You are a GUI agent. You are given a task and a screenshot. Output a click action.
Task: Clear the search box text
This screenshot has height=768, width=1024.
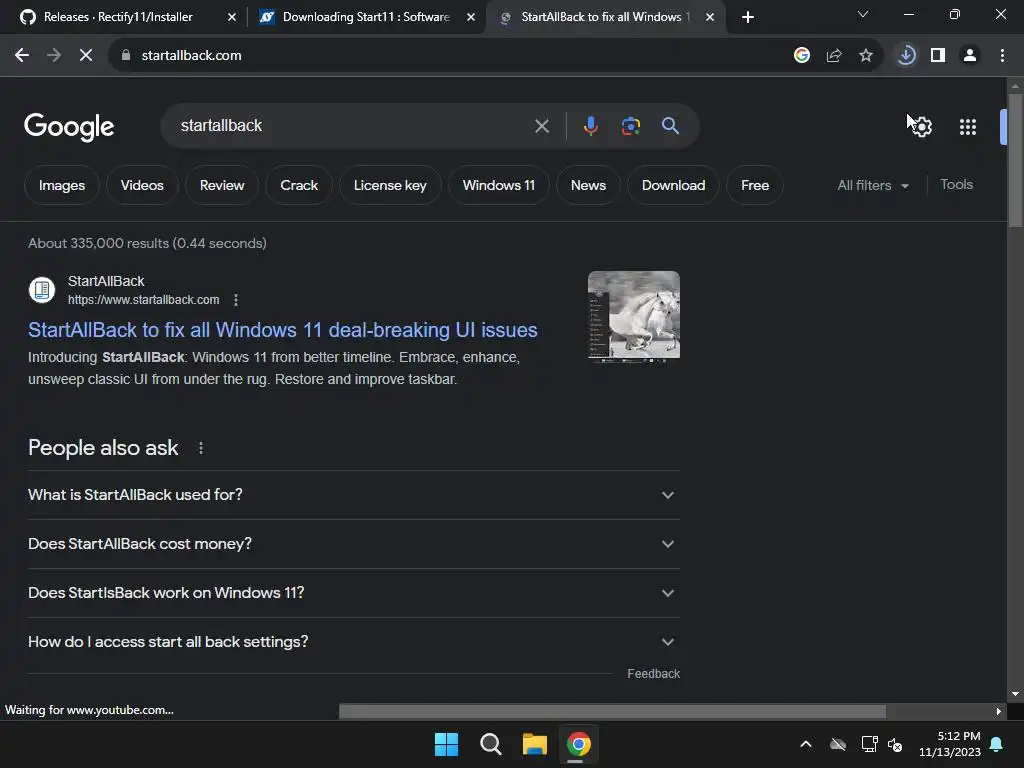pos(541,126)
